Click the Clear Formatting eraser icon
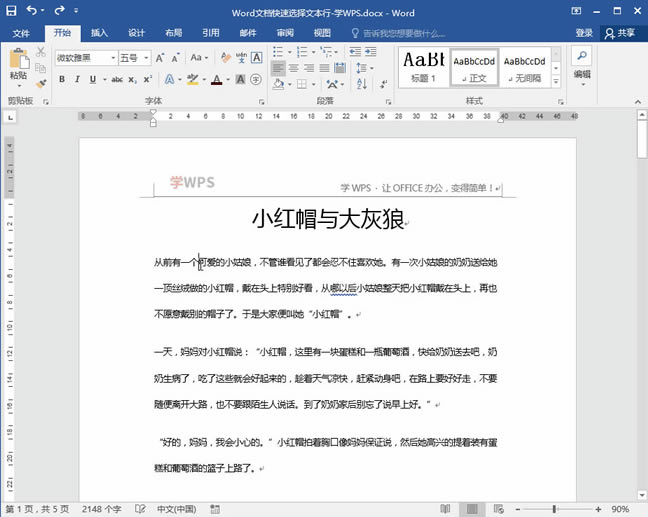 225,58
